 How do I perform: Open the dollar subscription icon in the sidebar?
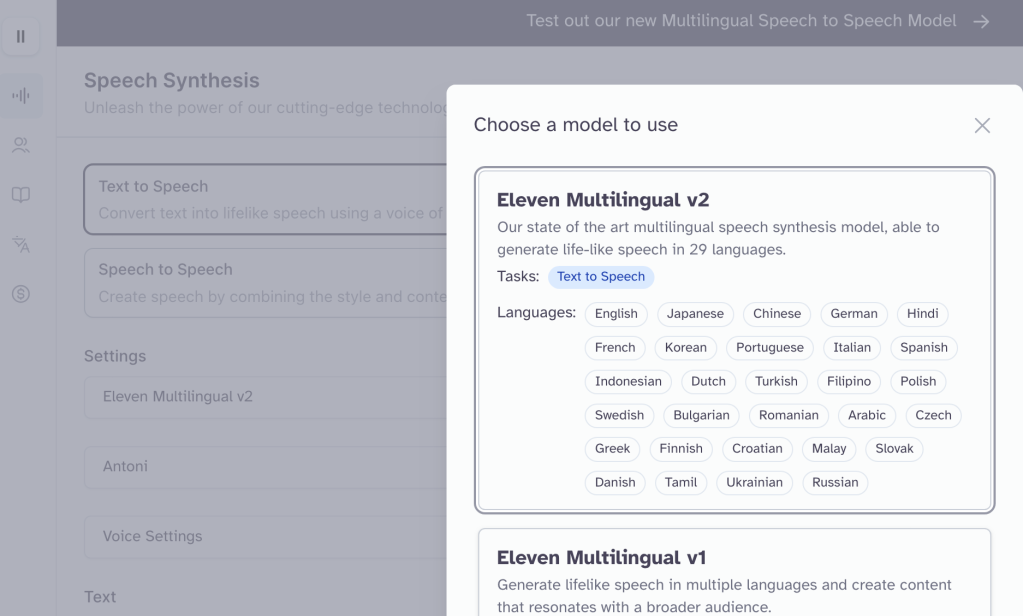[21, 294]
